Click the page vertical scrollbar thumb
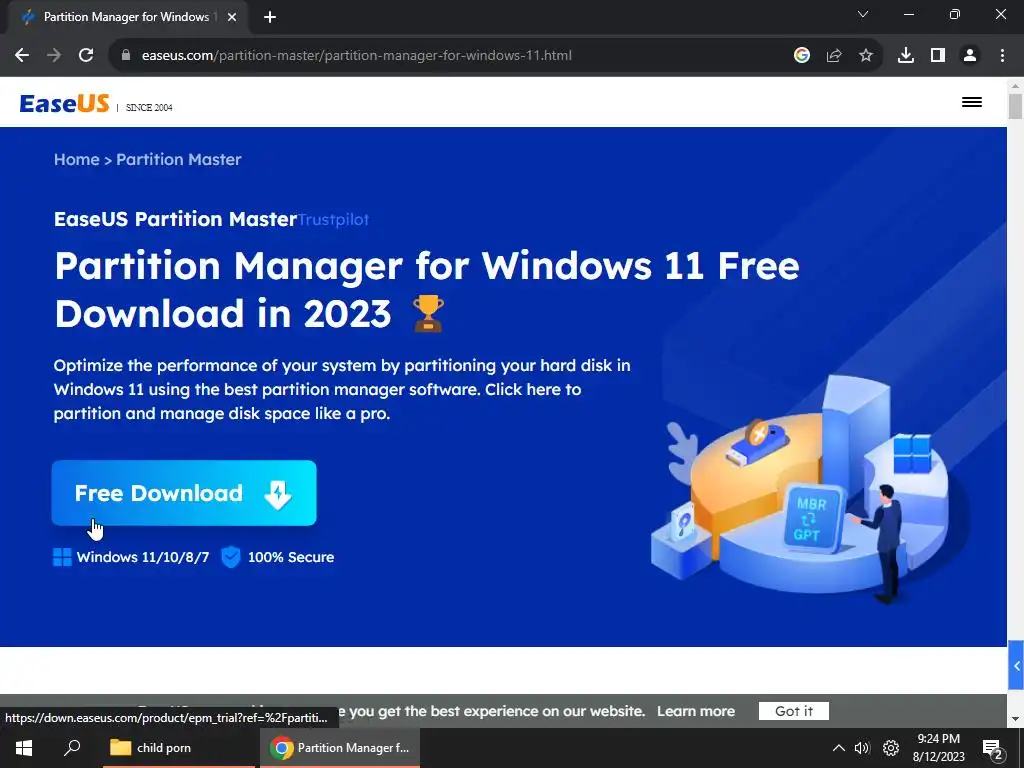 click(x=1015, y=106)
